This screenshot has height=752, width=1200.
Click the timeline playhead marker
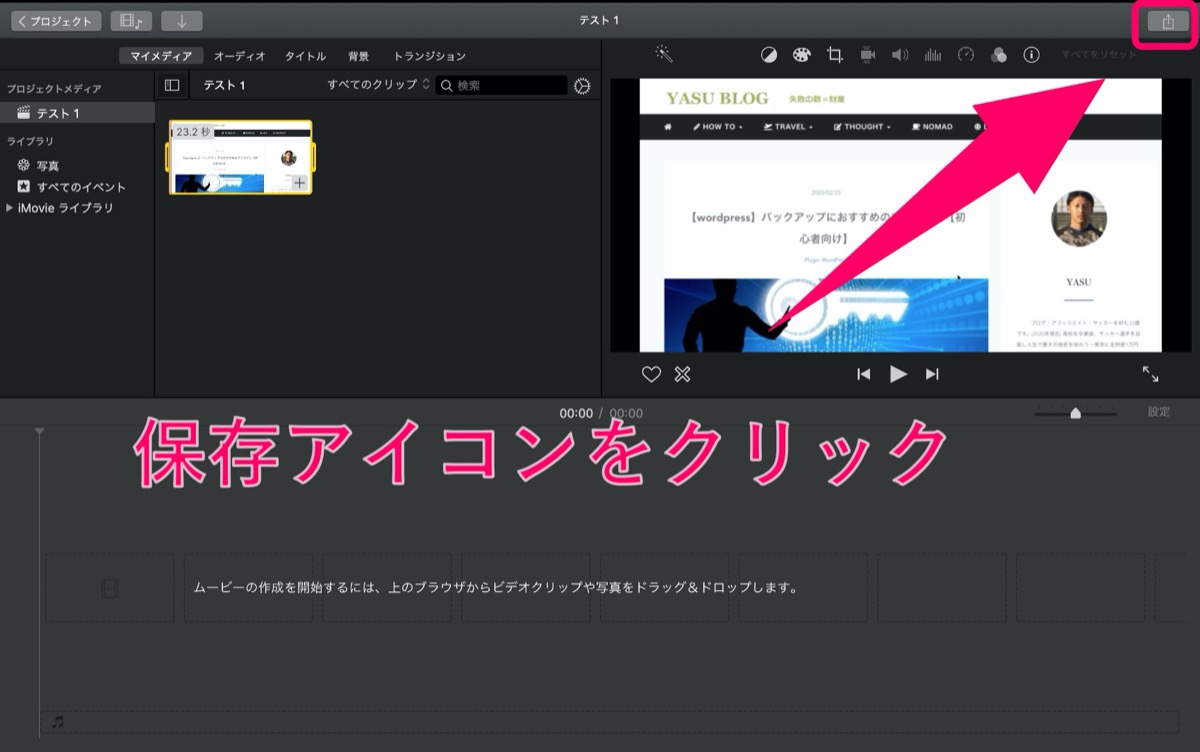(39, 431)
